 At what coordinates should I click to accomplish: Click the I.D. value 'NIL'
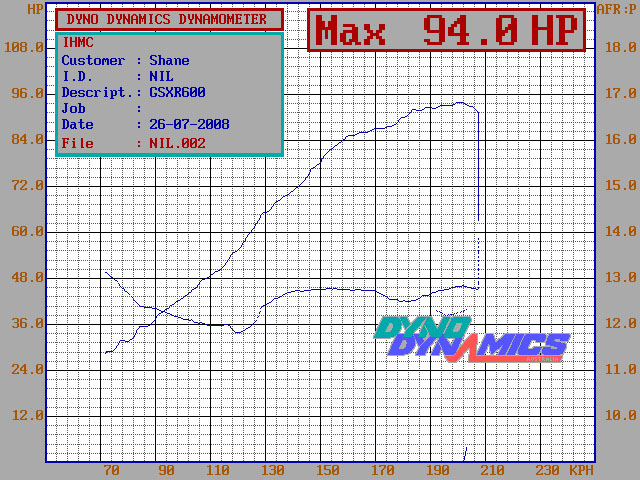click(x=161, y=76)
